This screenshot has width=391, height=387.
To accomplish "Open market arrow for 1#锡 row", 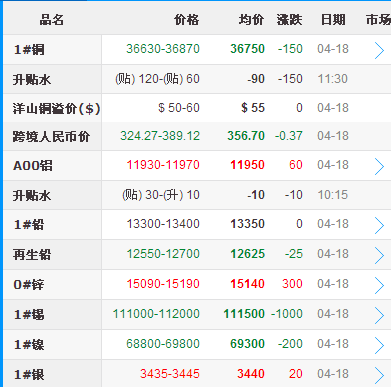I will point(379,316).
